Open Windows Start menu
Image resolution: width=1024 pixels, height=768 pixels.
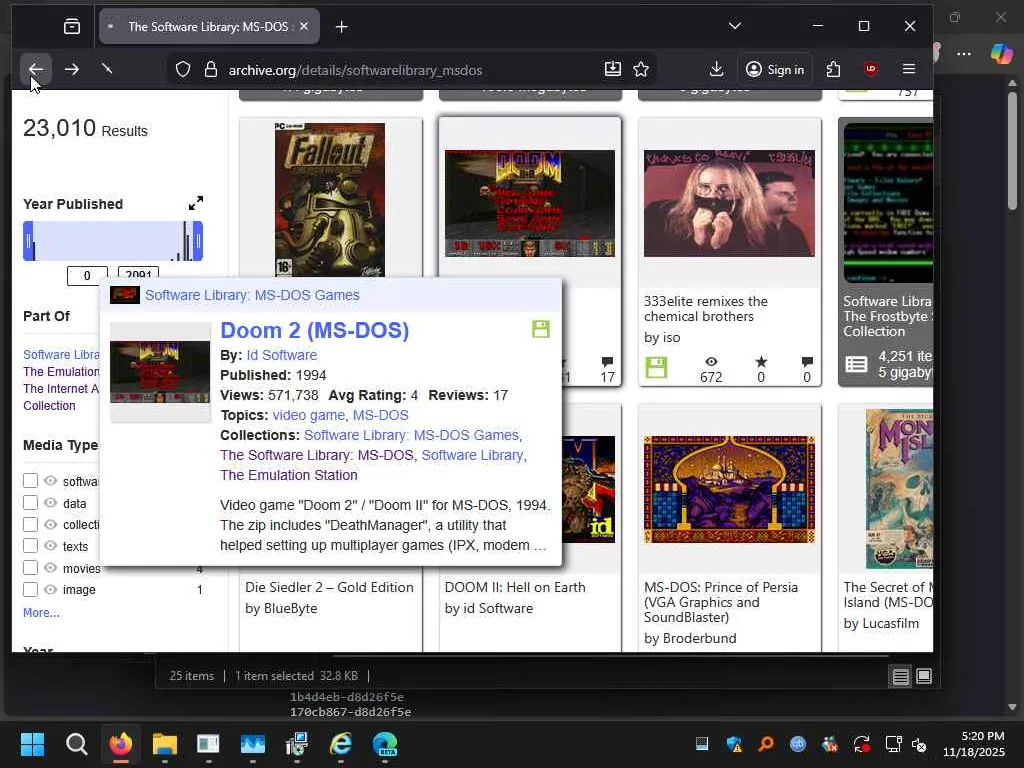click(x=32, y=744)
